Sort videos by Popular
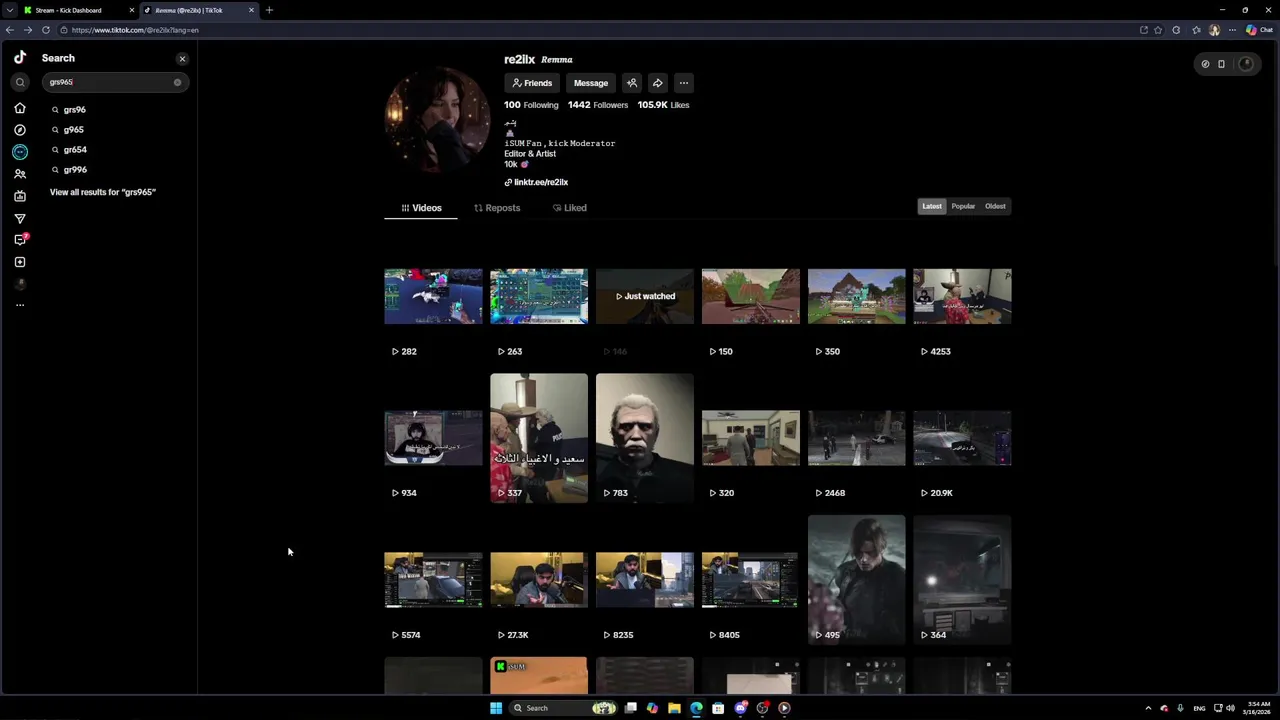The height and width of the screenshot is (720, 1280). (x=963, y=206)
